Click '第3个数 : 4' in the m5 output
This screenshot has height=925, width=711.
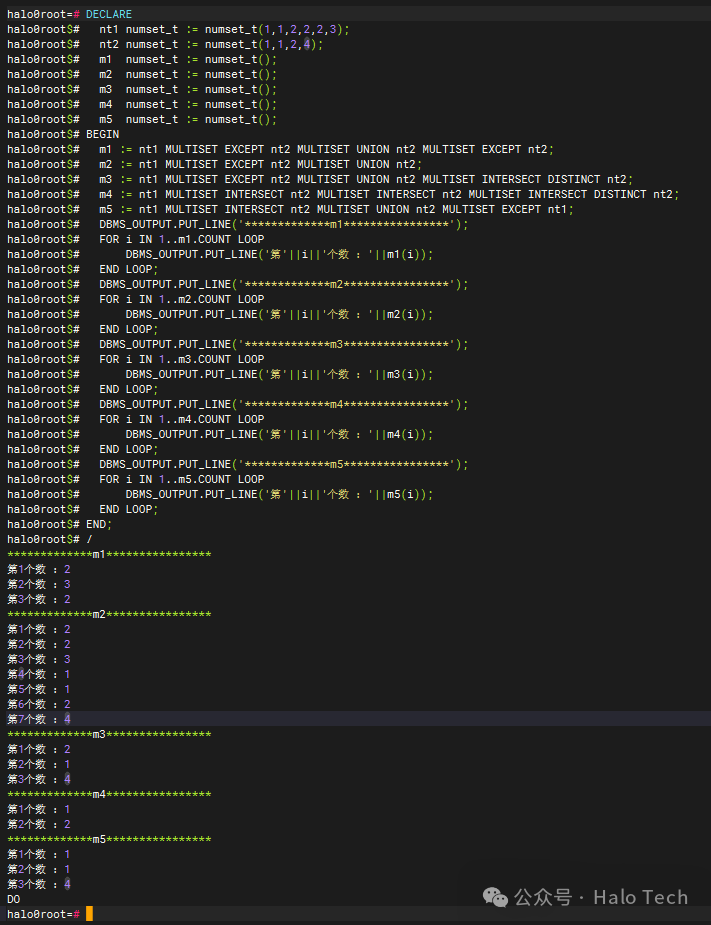[39, 884]
